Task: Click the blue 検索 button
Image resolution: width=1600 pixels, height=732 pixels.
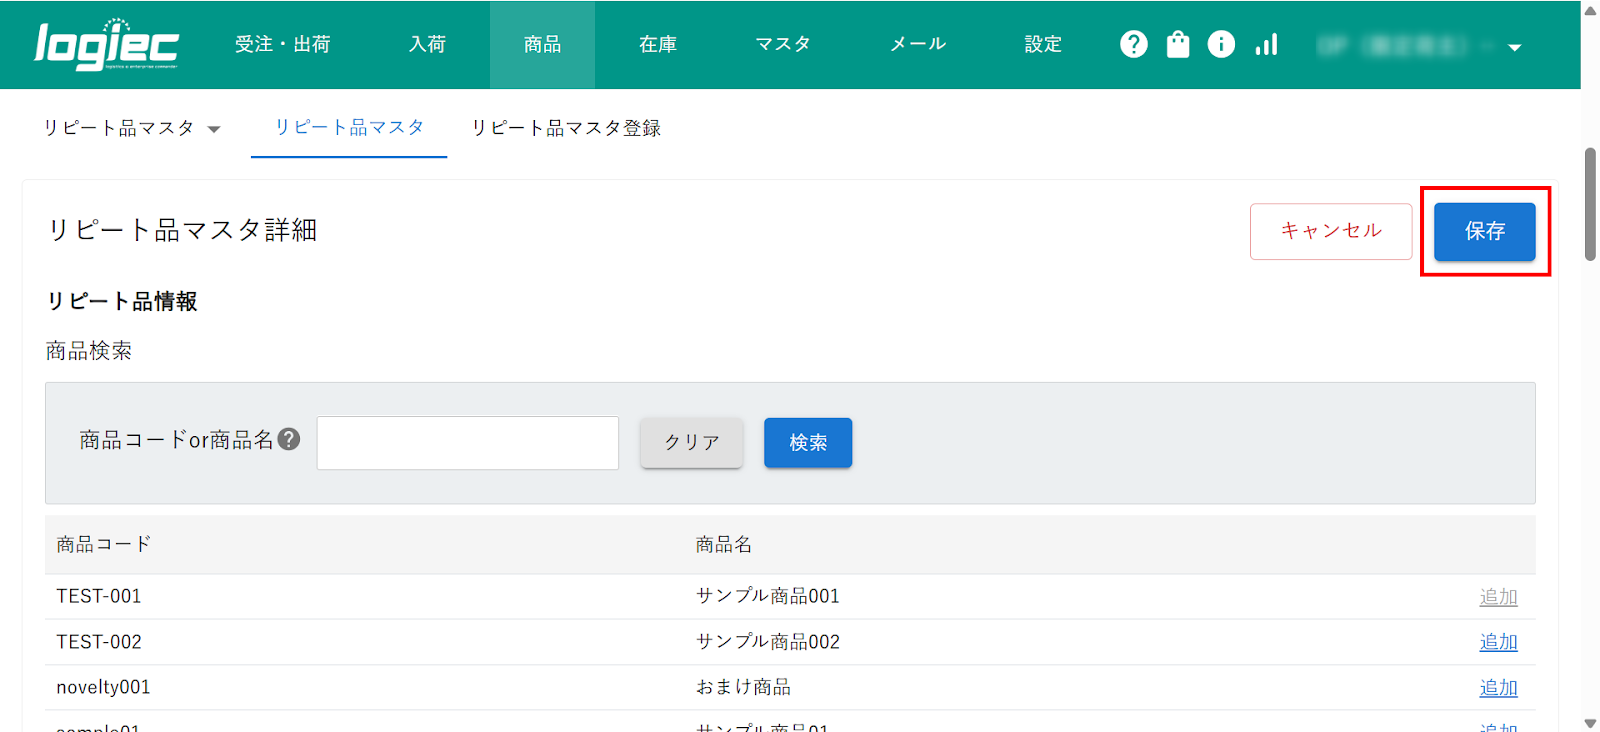Action: (807, 443)
